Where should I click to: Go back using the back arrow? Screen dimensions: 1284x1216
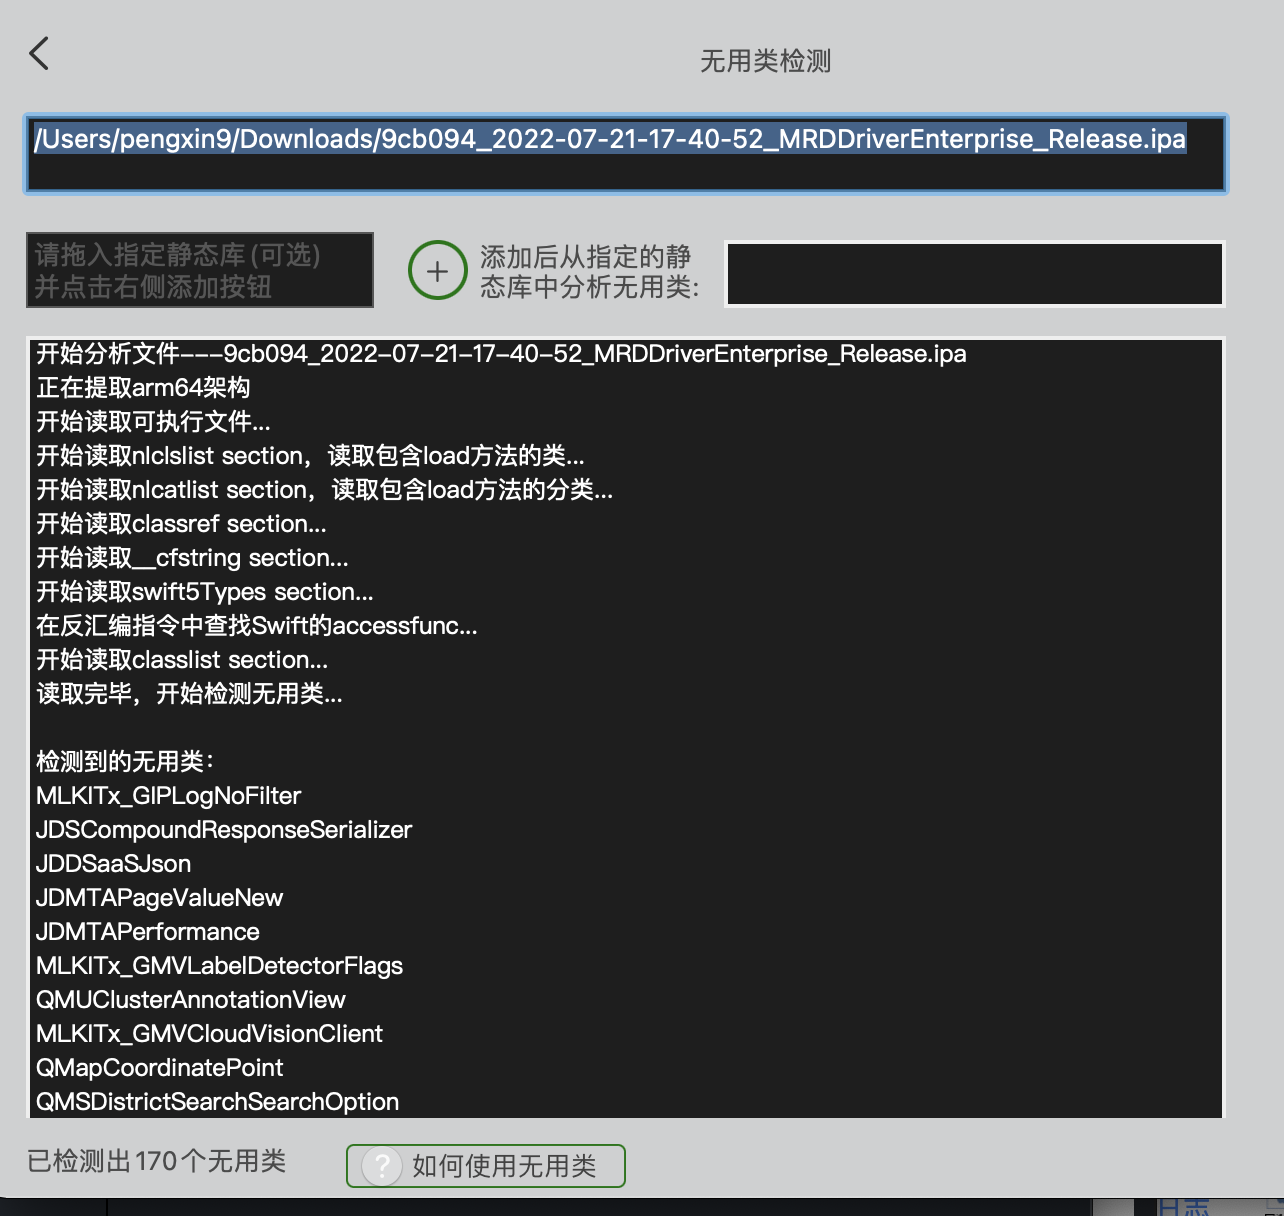pos(39,54)
